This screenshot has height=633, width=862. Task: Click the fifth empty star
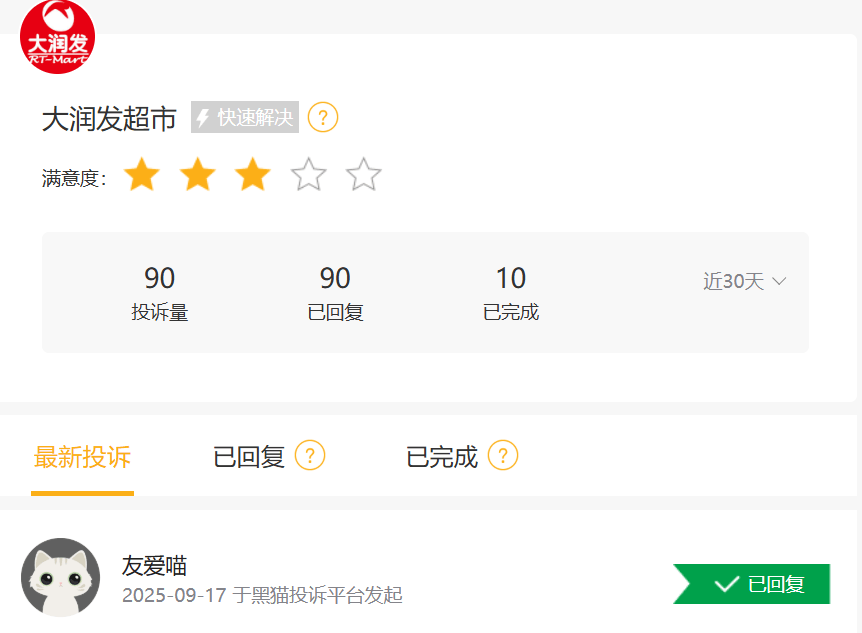click(x=364, y=175)
